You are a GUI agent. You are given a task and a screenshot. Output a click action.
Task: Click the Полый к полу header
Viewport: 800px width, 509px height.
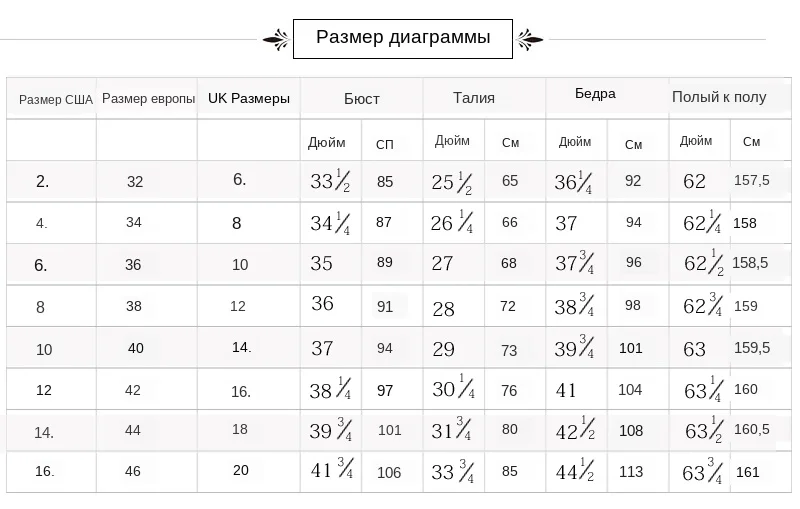coord(719,97)
